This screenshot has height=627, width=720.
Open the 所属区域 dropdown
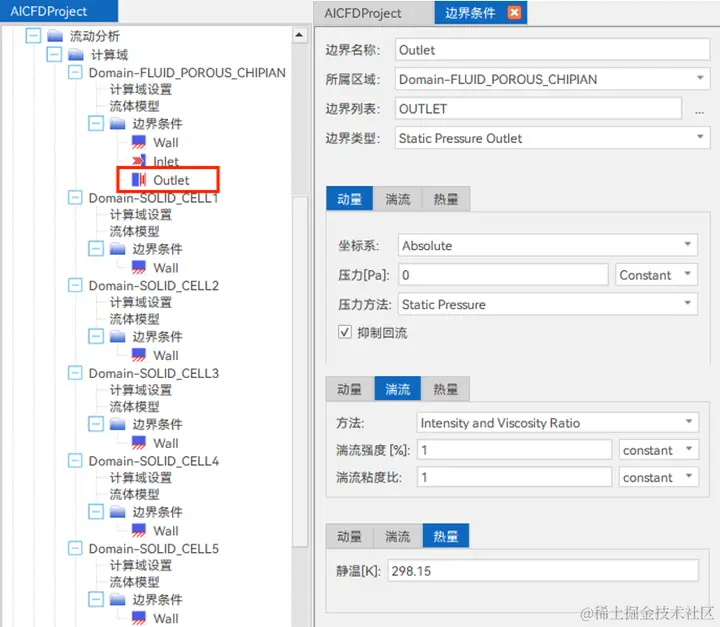point(700,79)
